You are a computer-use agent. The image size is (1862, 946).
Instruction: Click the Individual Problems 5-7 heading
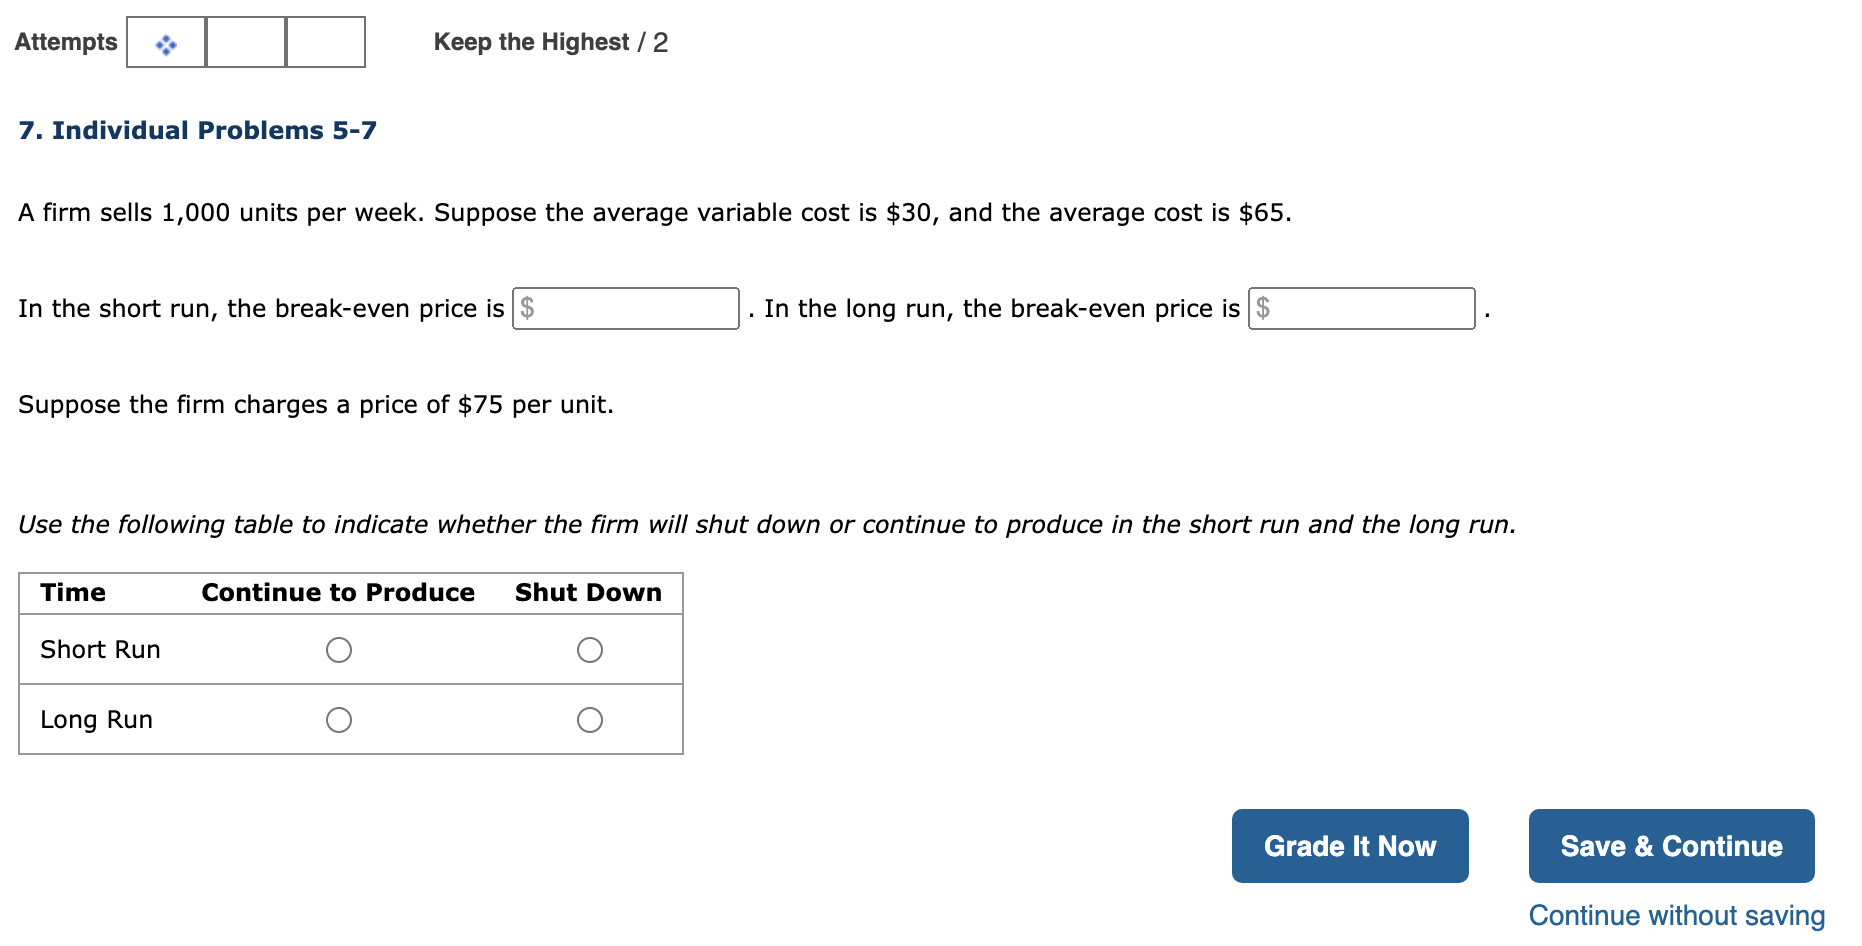click(197, 129)
